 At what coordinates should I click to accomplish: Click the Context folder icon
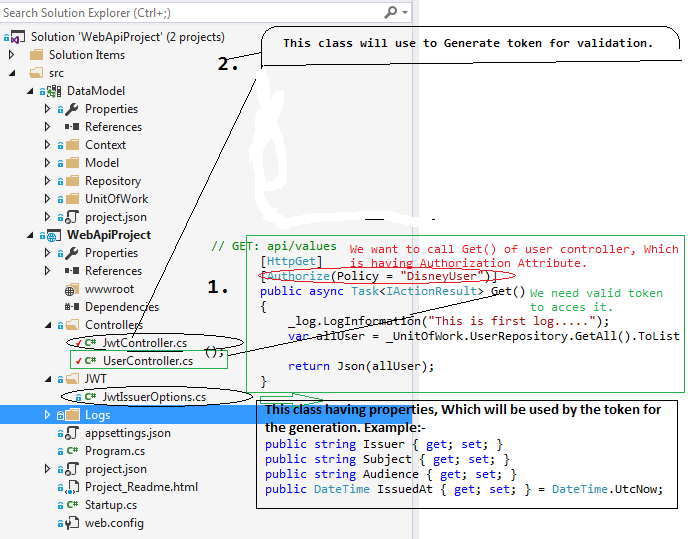(72, 145)
